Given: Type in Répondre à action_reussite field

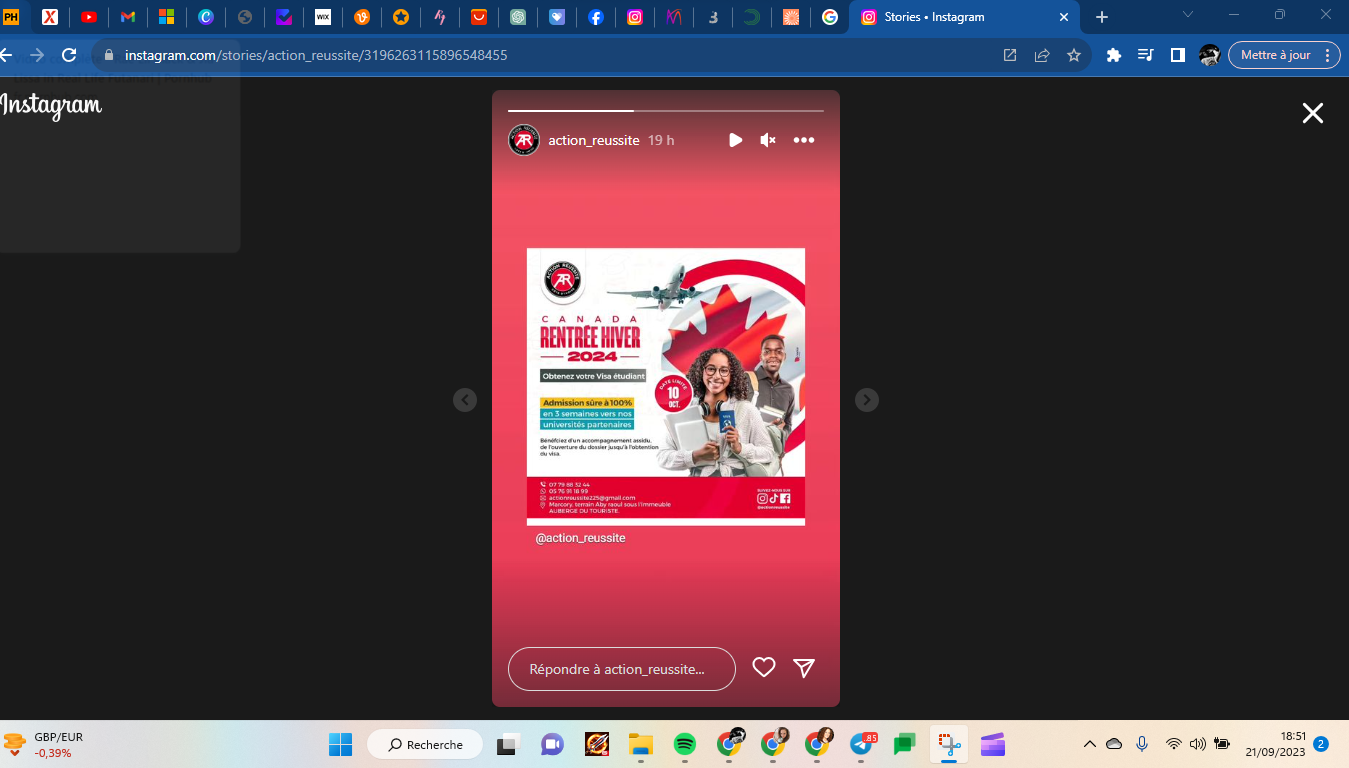Looking at the screenshot, I should (621, 669).
